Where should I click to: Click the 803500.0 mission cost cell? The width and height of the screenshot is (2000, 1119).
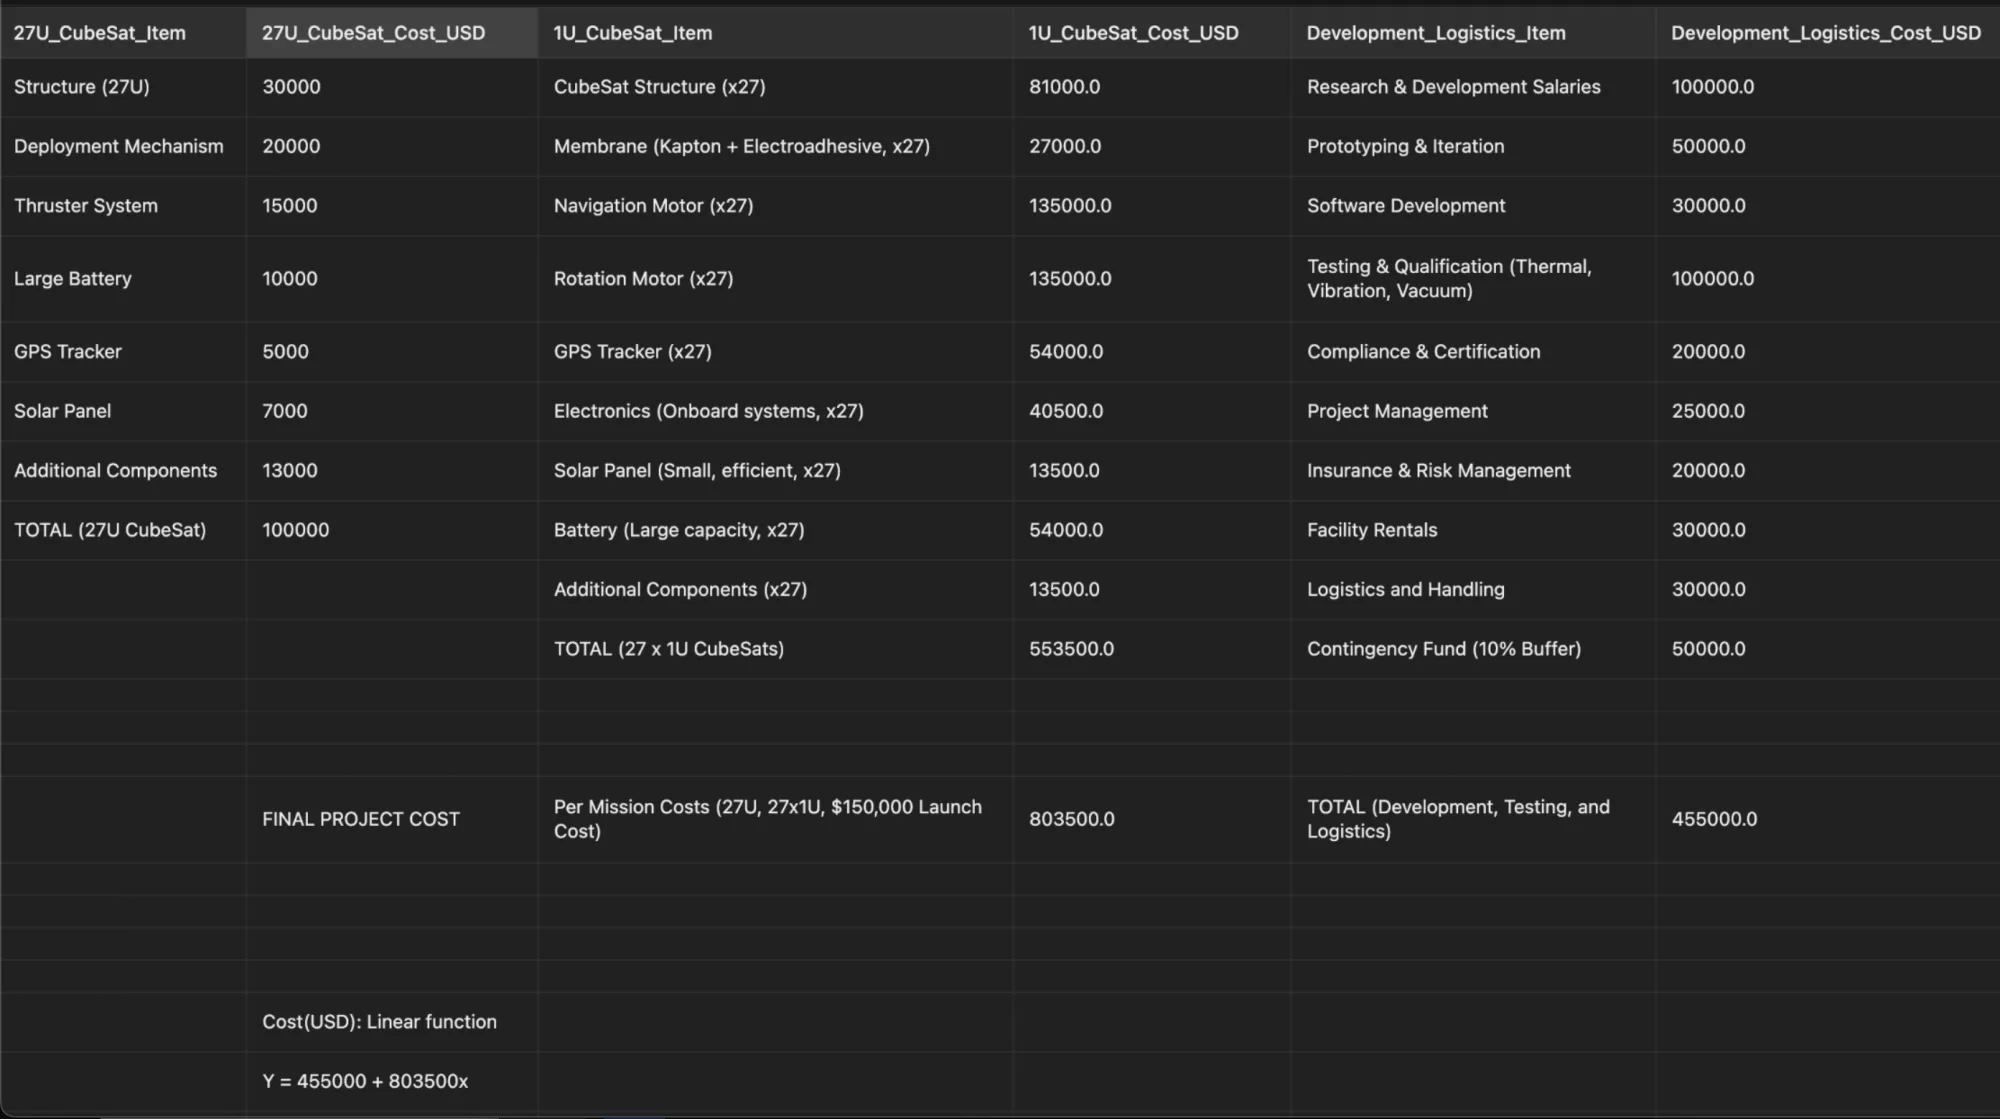pyautogui.click(x=1152, y=819)
